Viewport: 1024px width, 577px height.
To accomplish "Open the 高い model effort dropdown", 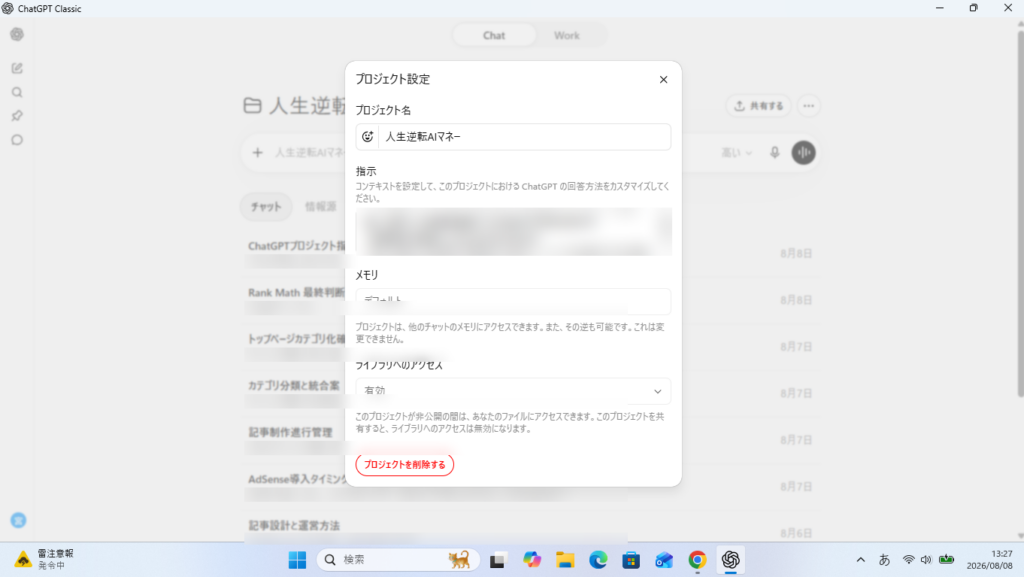I will point(736,153).
